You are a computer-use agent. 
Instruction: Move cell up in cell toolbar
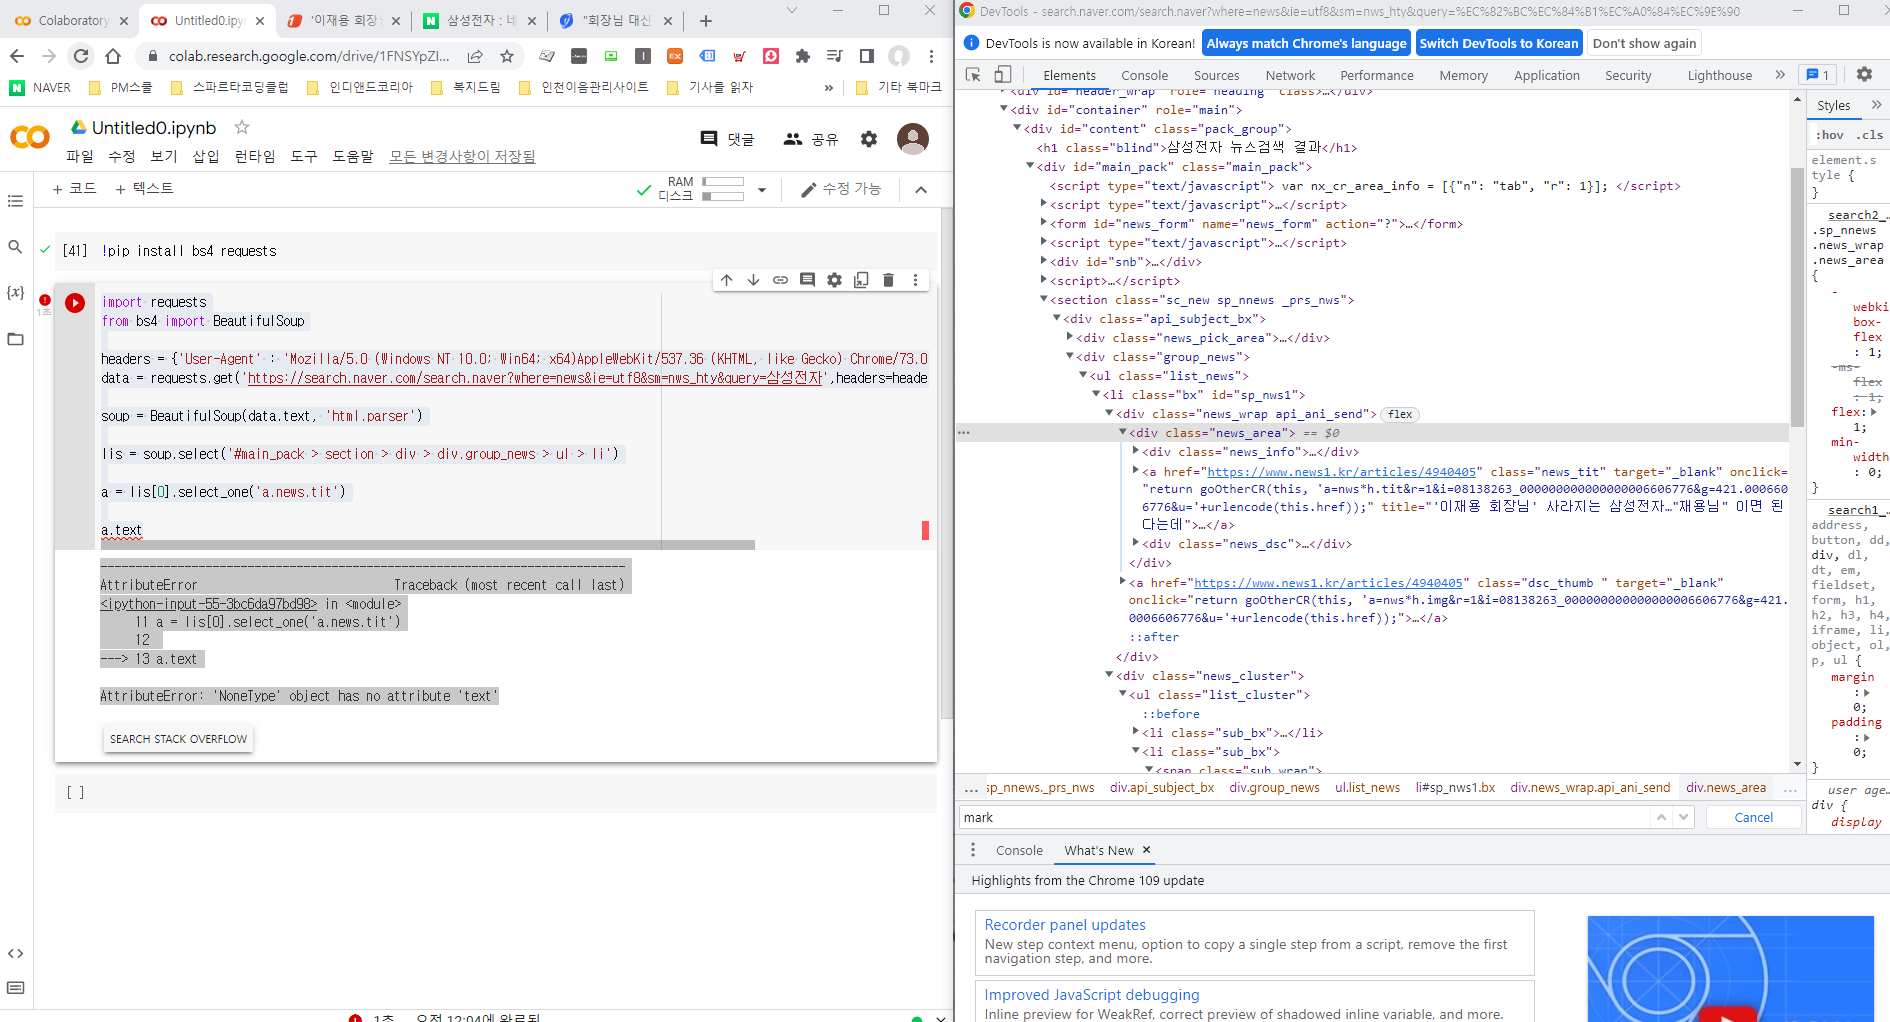(727, 280)
